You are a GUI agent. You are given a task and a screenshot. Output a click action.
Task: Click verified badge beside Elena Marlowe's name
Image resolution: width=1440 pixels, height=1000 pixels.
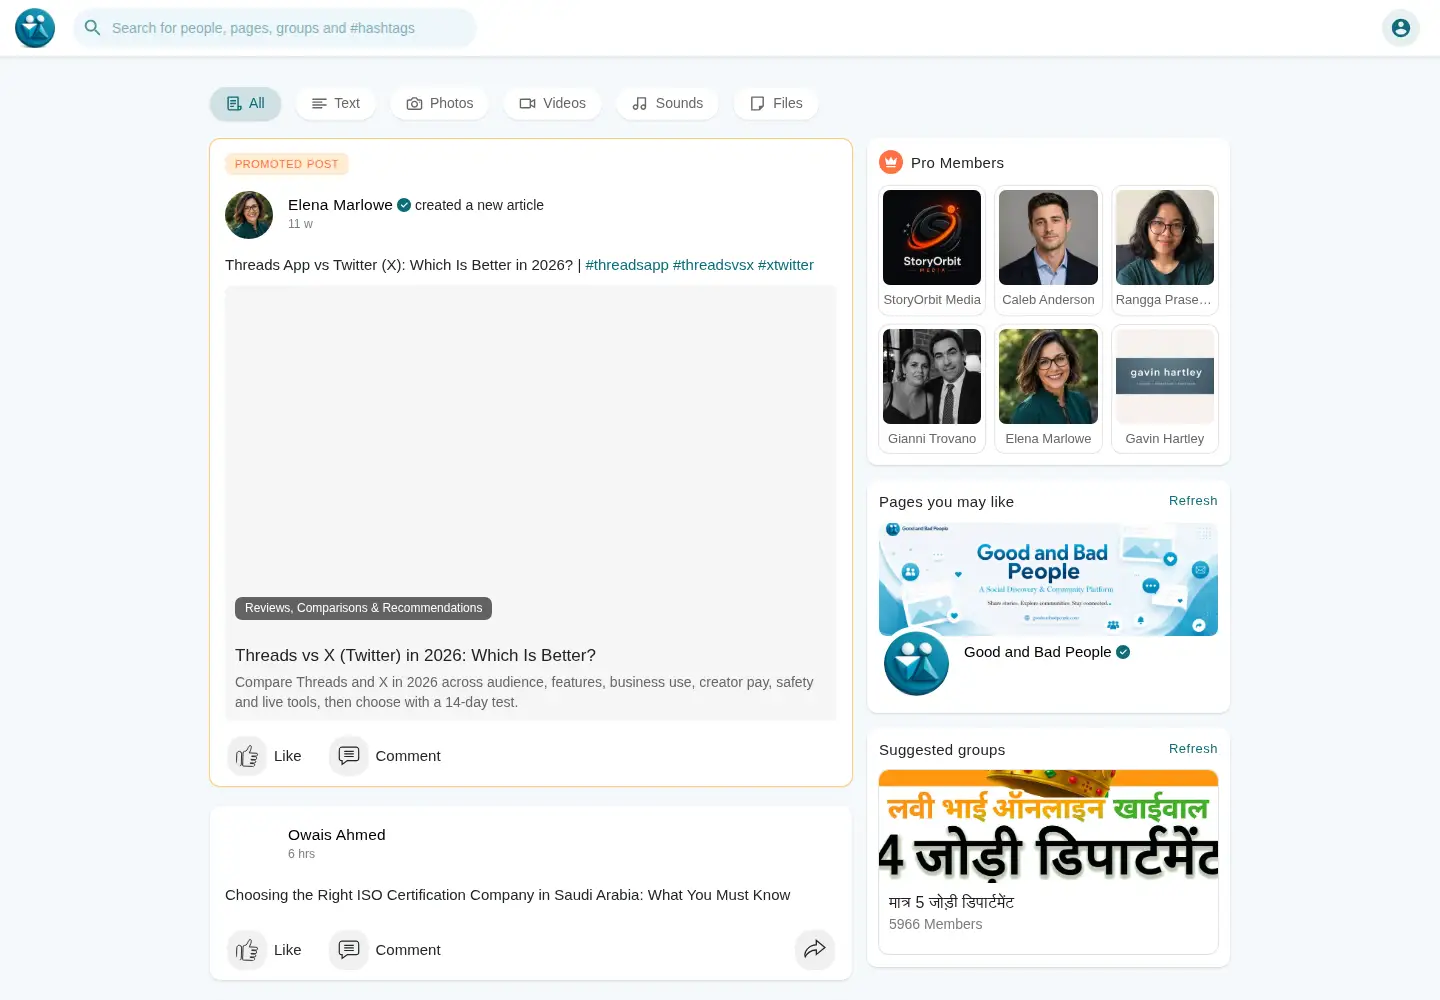(404, 205)
